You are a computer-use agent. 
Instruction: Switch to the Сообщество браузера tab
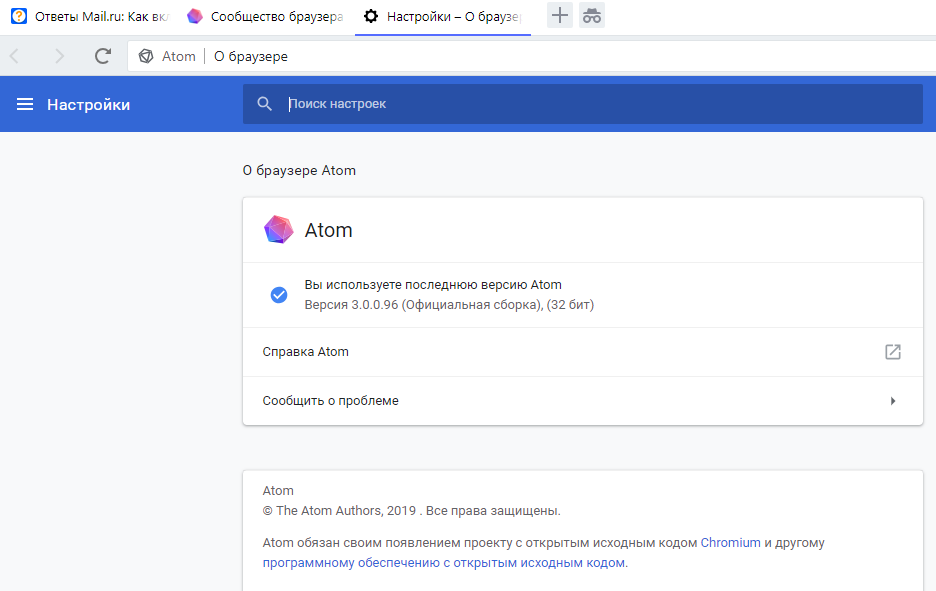click(266, 17)
